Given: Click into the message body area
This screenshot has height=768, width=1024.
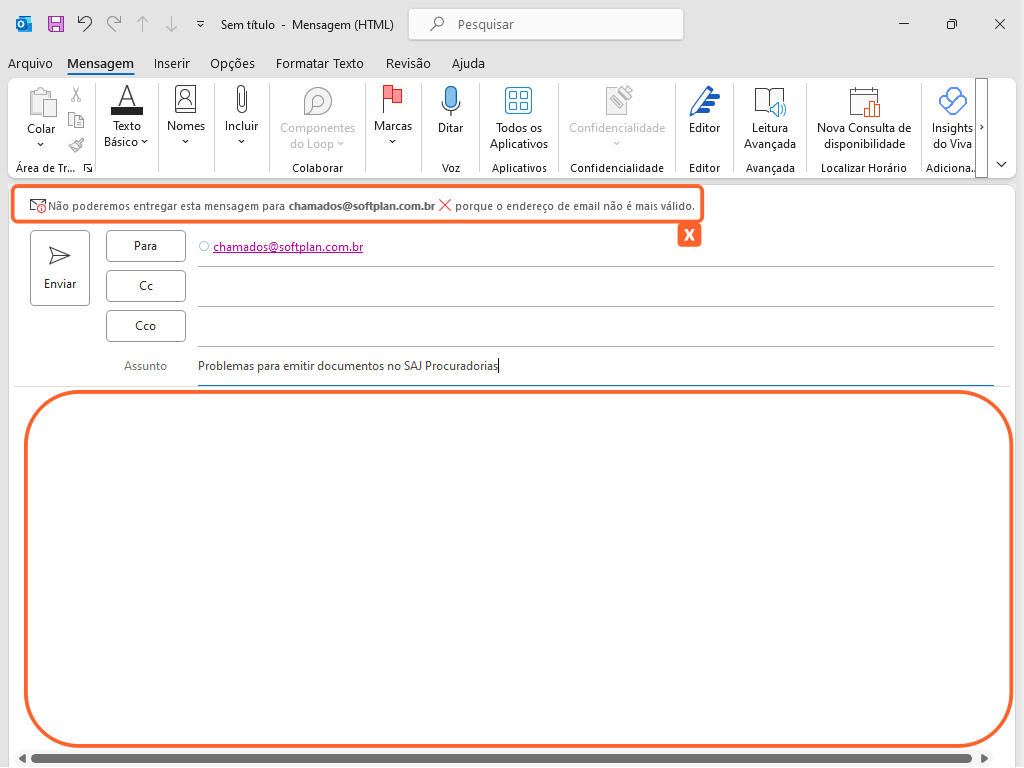Looking at the screenshot, I should click(519, 568).
